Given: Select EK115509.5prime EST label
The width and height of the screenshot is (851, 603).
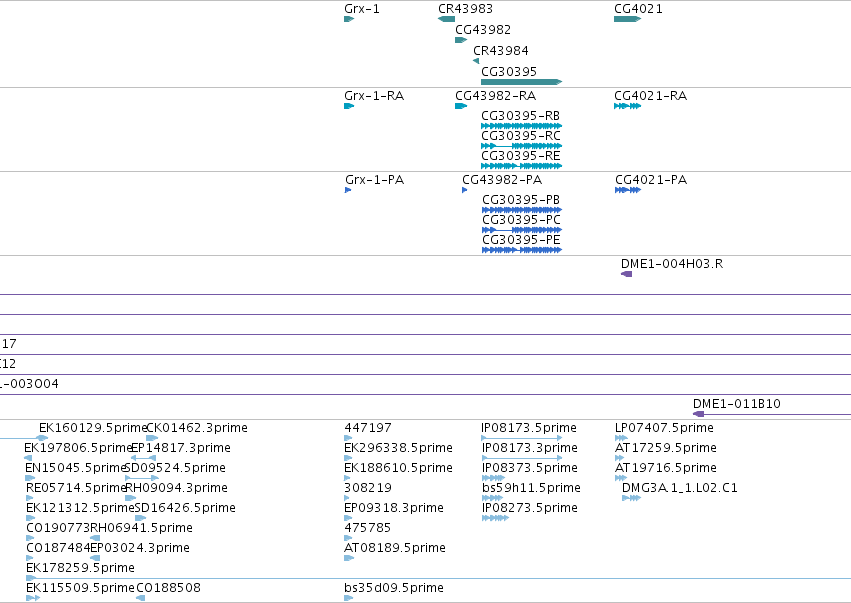Looking at the screenshot, I should 80,588.
